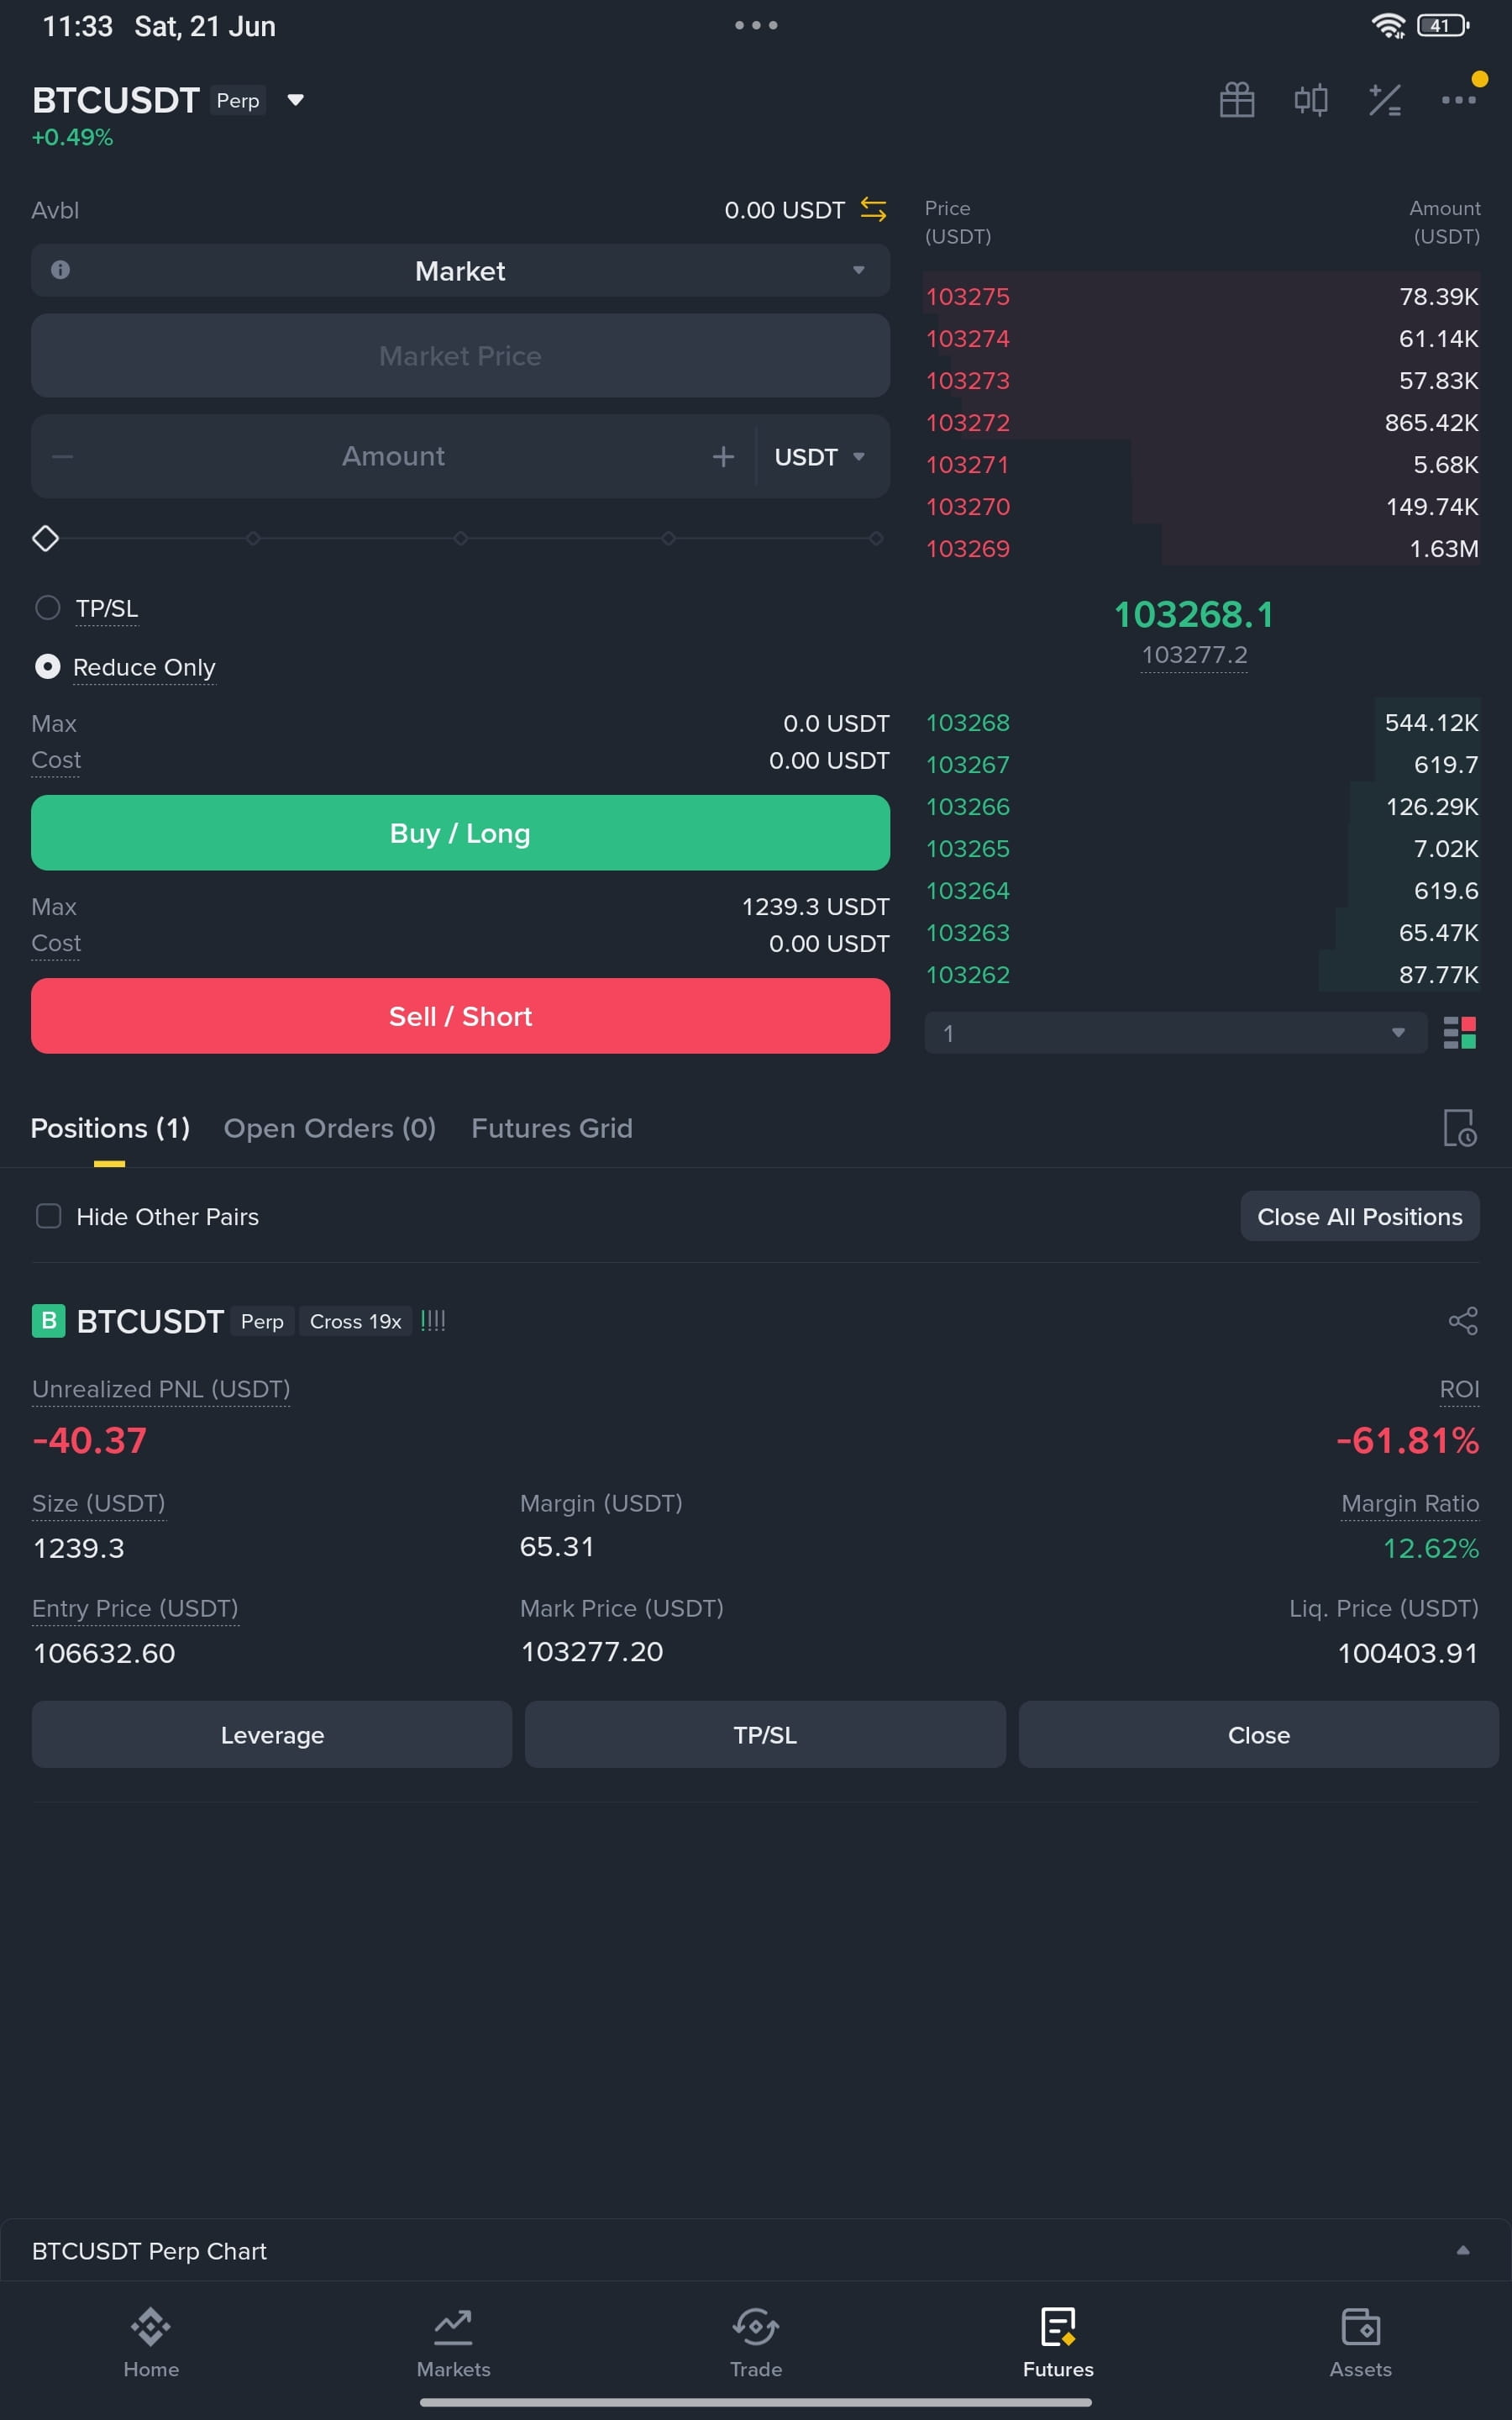Screen dimensions: 1512x2420
Task: Tap the Cross 19x margin mode tag
Action: 355,1321
